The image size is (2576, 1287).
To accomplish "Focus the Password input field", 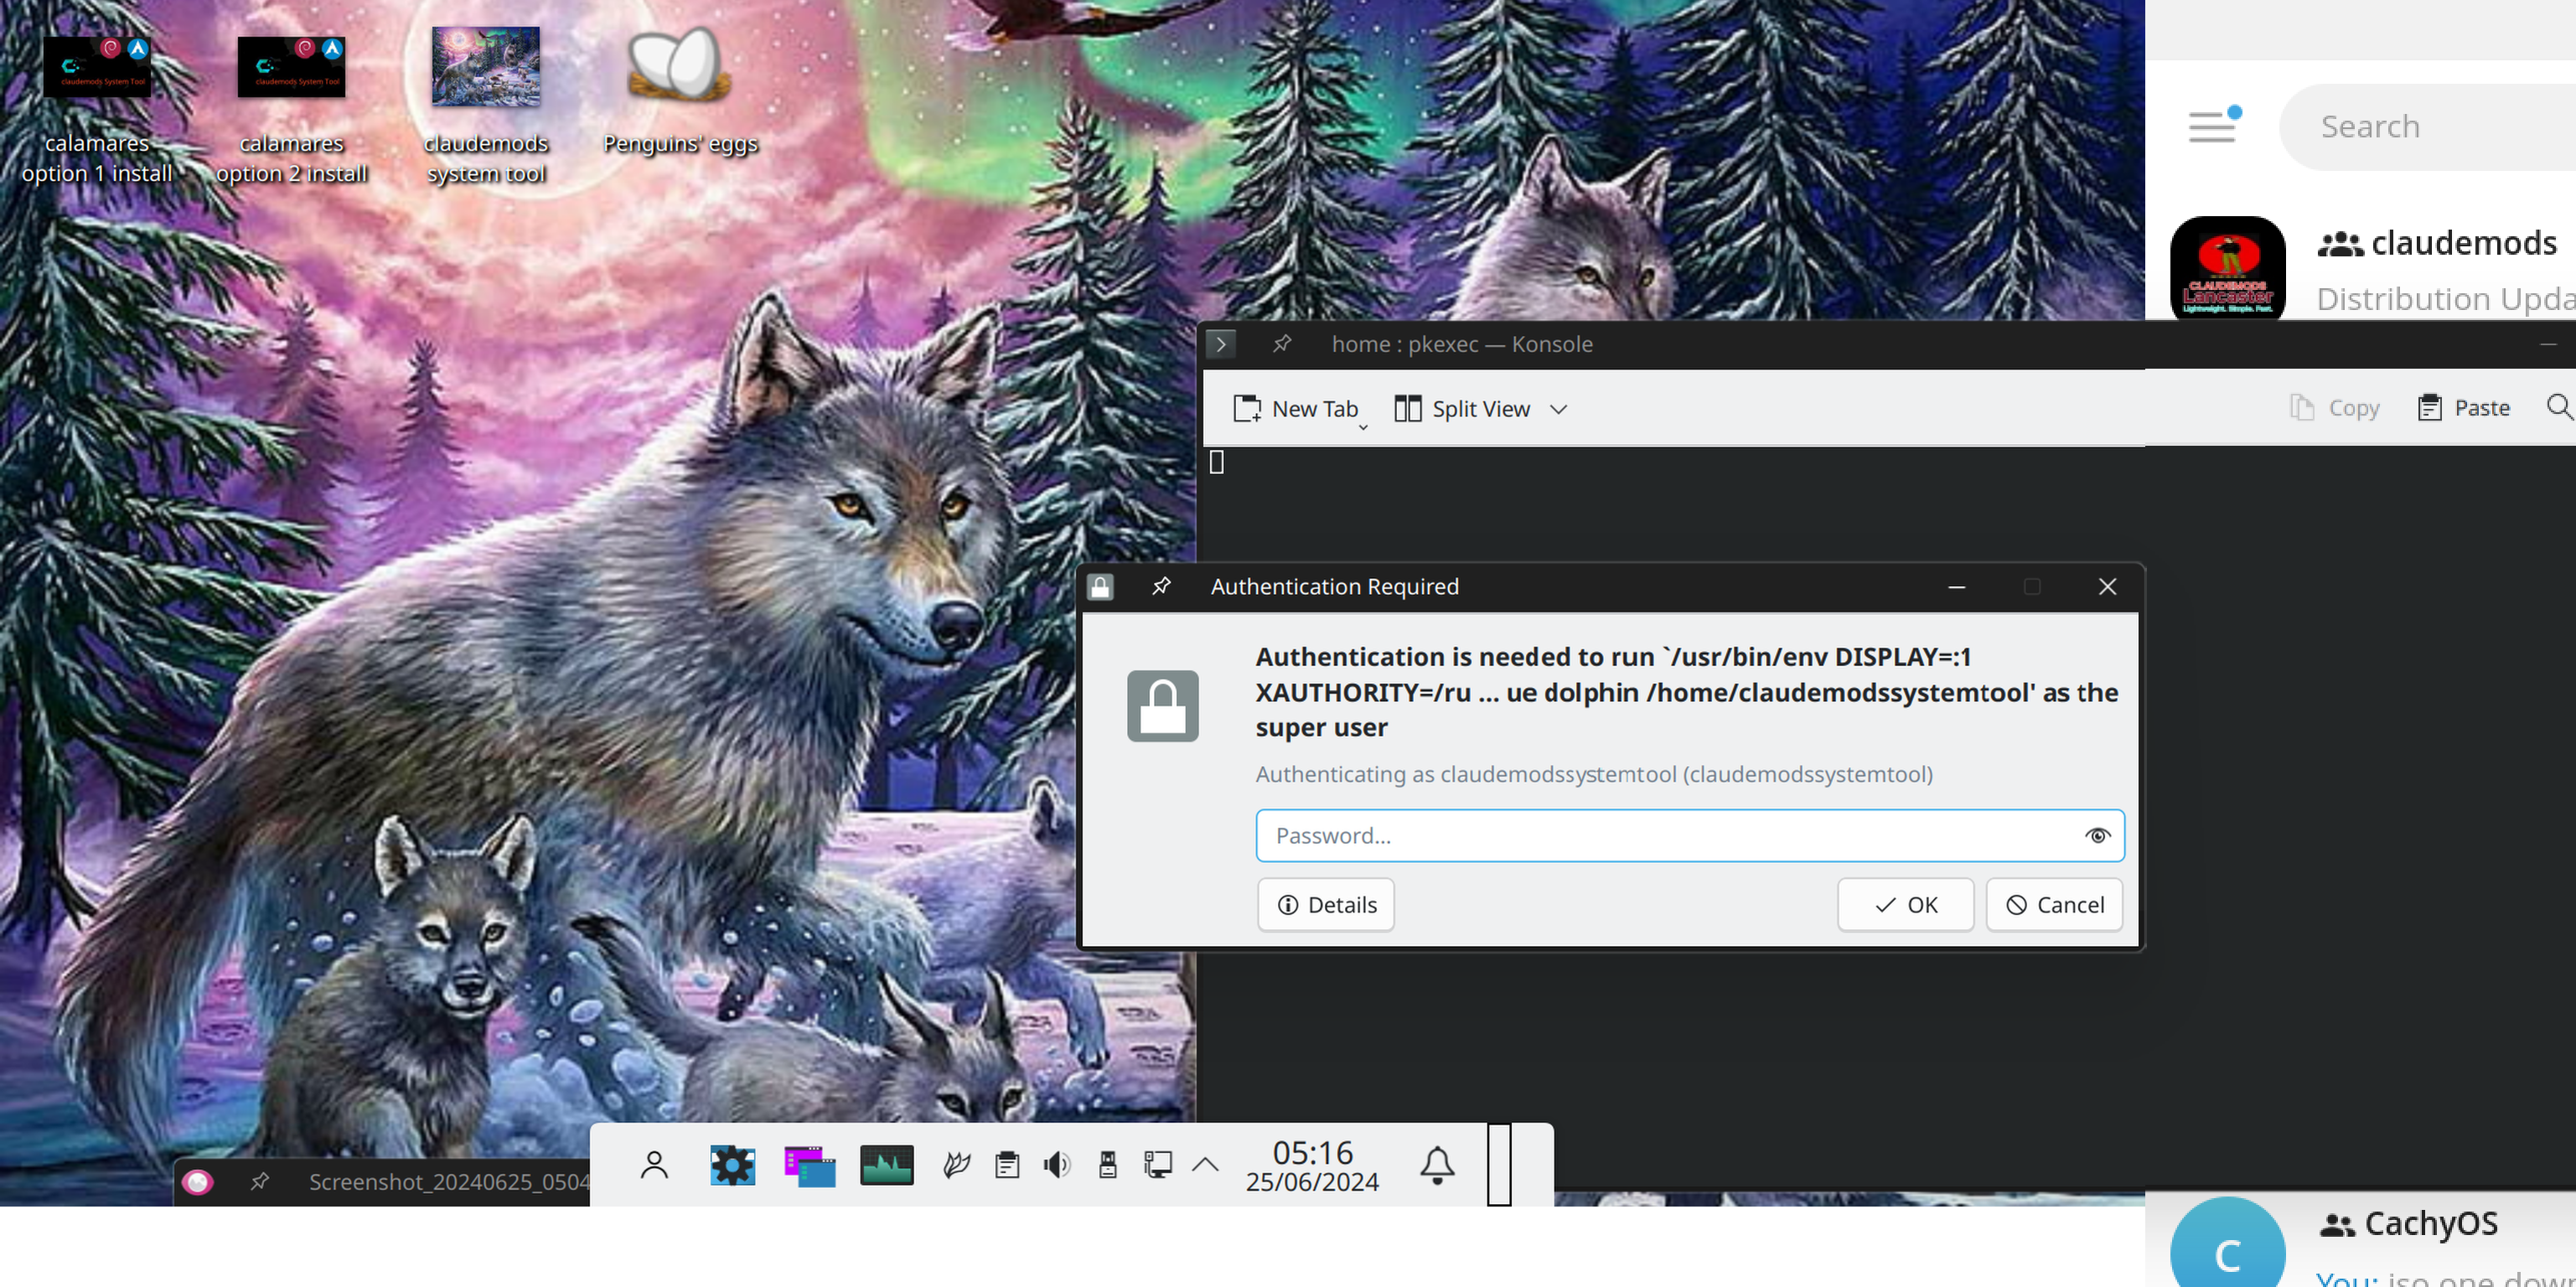I will pyautogui.click(x=1690, y=835).
